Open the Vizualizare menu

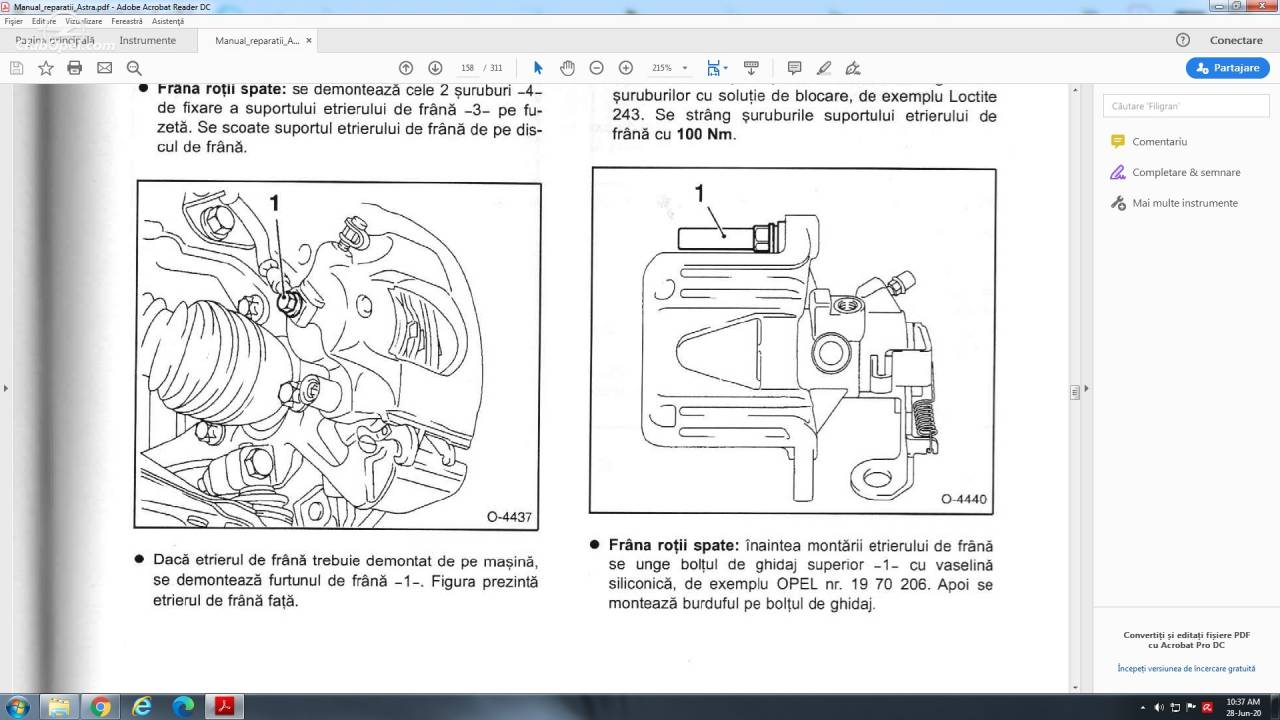point(84,21)
